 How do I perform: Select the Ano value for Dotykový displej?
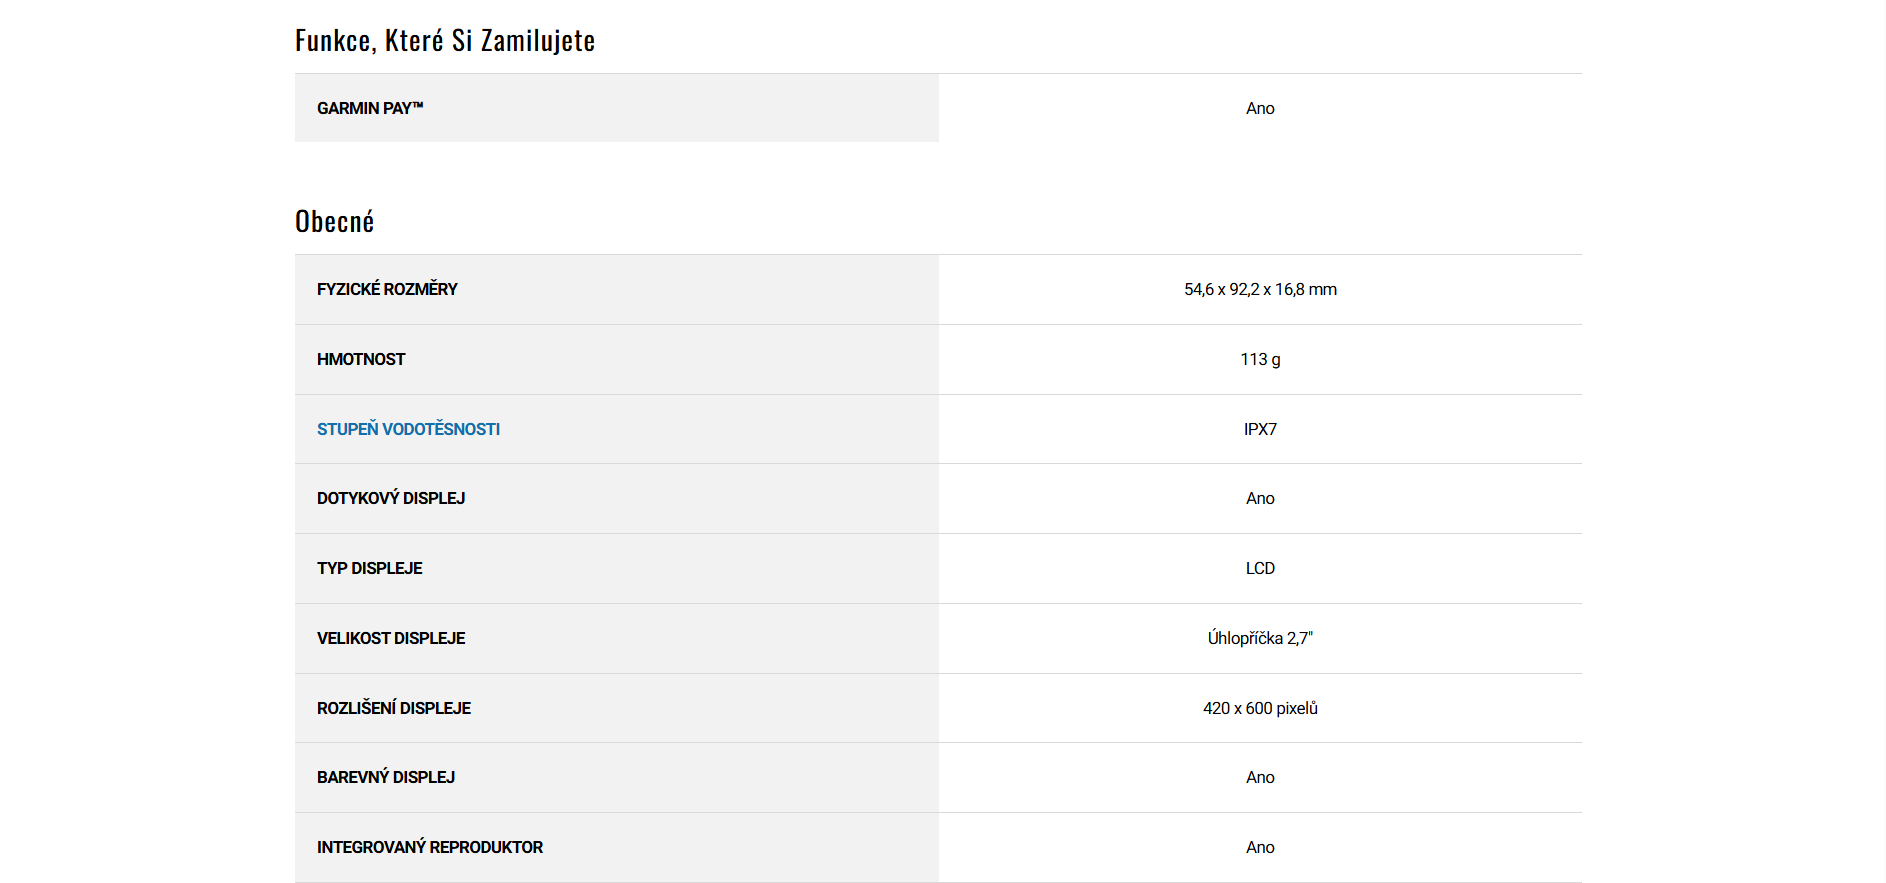coord(1260,498)
